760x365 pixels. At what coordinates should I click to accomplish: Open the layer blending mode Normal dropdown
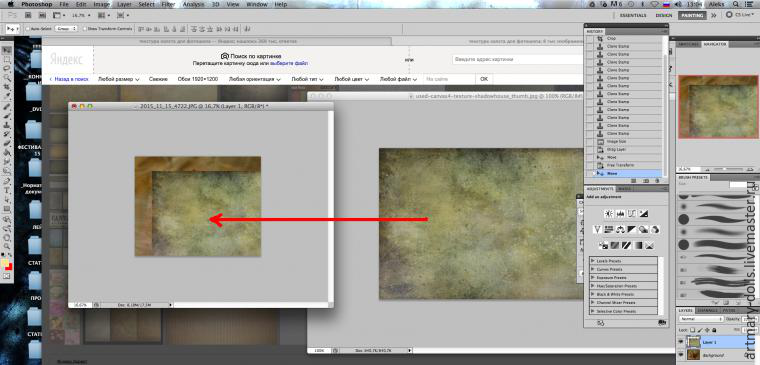point(702,319)
